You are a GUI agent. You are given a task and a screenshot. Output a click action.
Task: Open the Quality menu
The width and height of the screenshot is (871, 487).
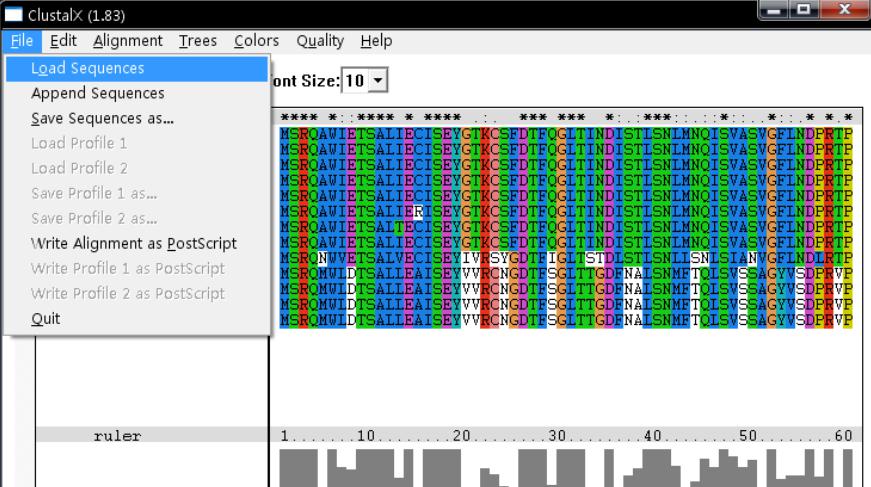pyautogui.click(x=320, y=41)
